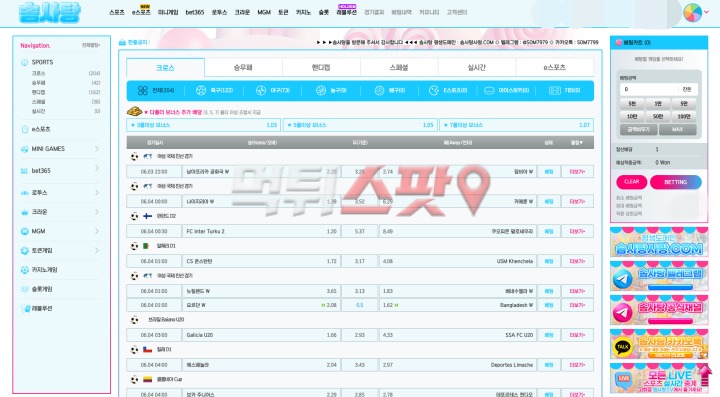The height and width of the screenshot is (397, 720).
Task: Filter by the last scoreboard icon category
Action: [x=555, y=91]
